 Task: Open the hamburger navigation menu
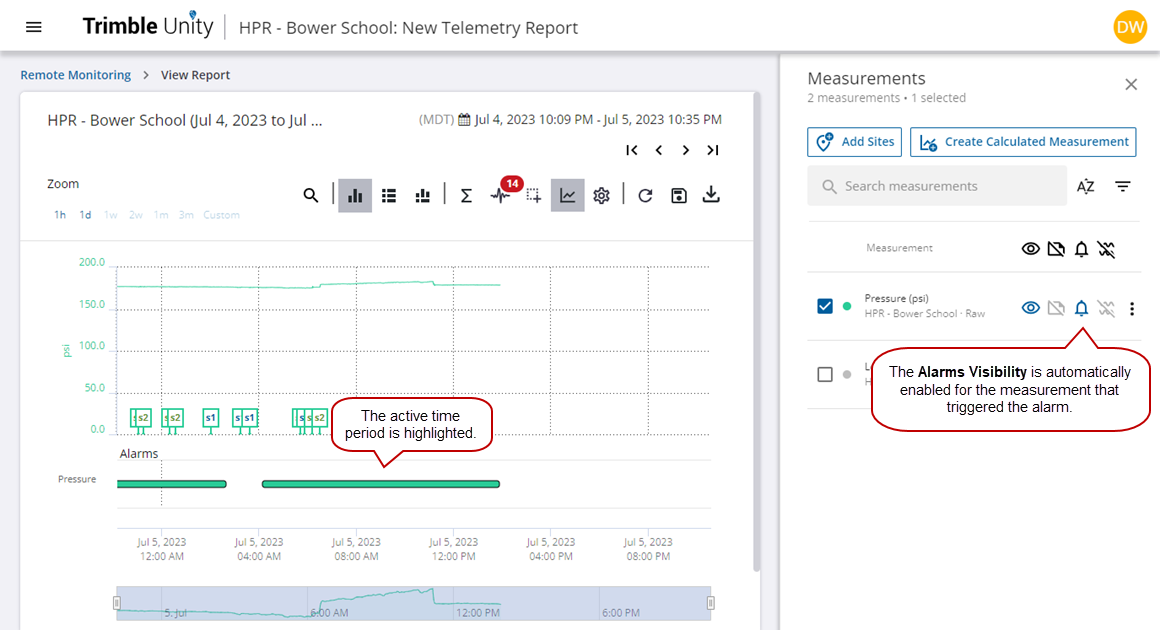33,27
